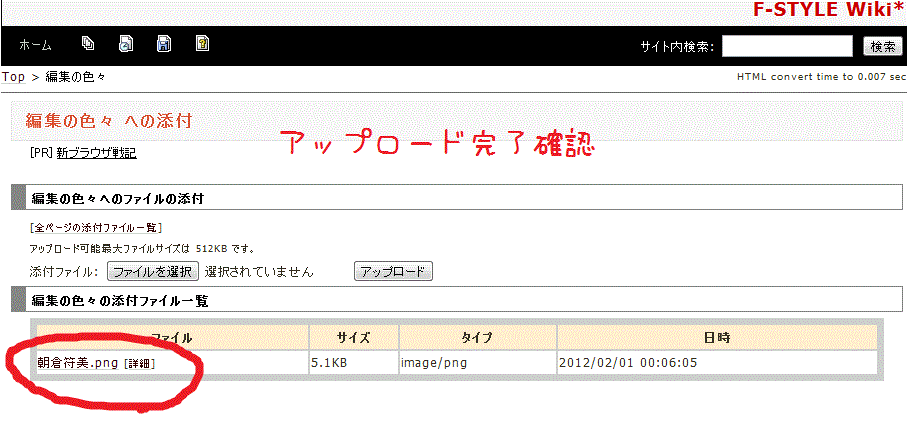The width and height of the screenshot is (907, 444).
Task: Click the サイズ column header
Action: pos(354,338)
